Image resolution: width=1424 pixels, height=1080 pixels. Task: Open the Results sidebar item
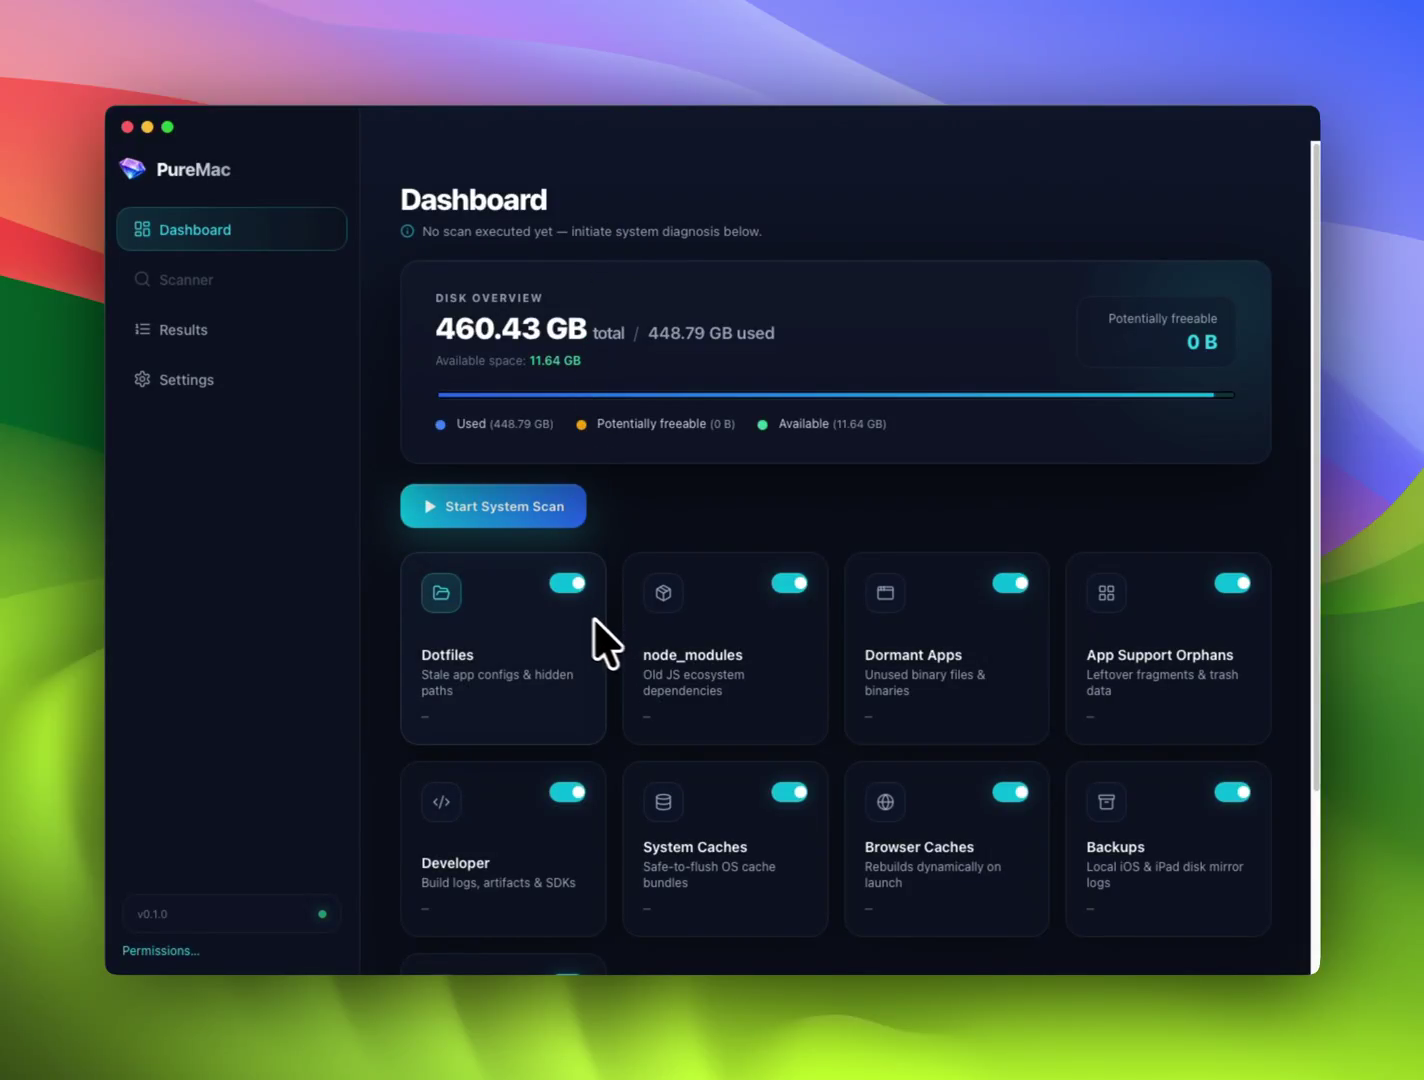232,329
